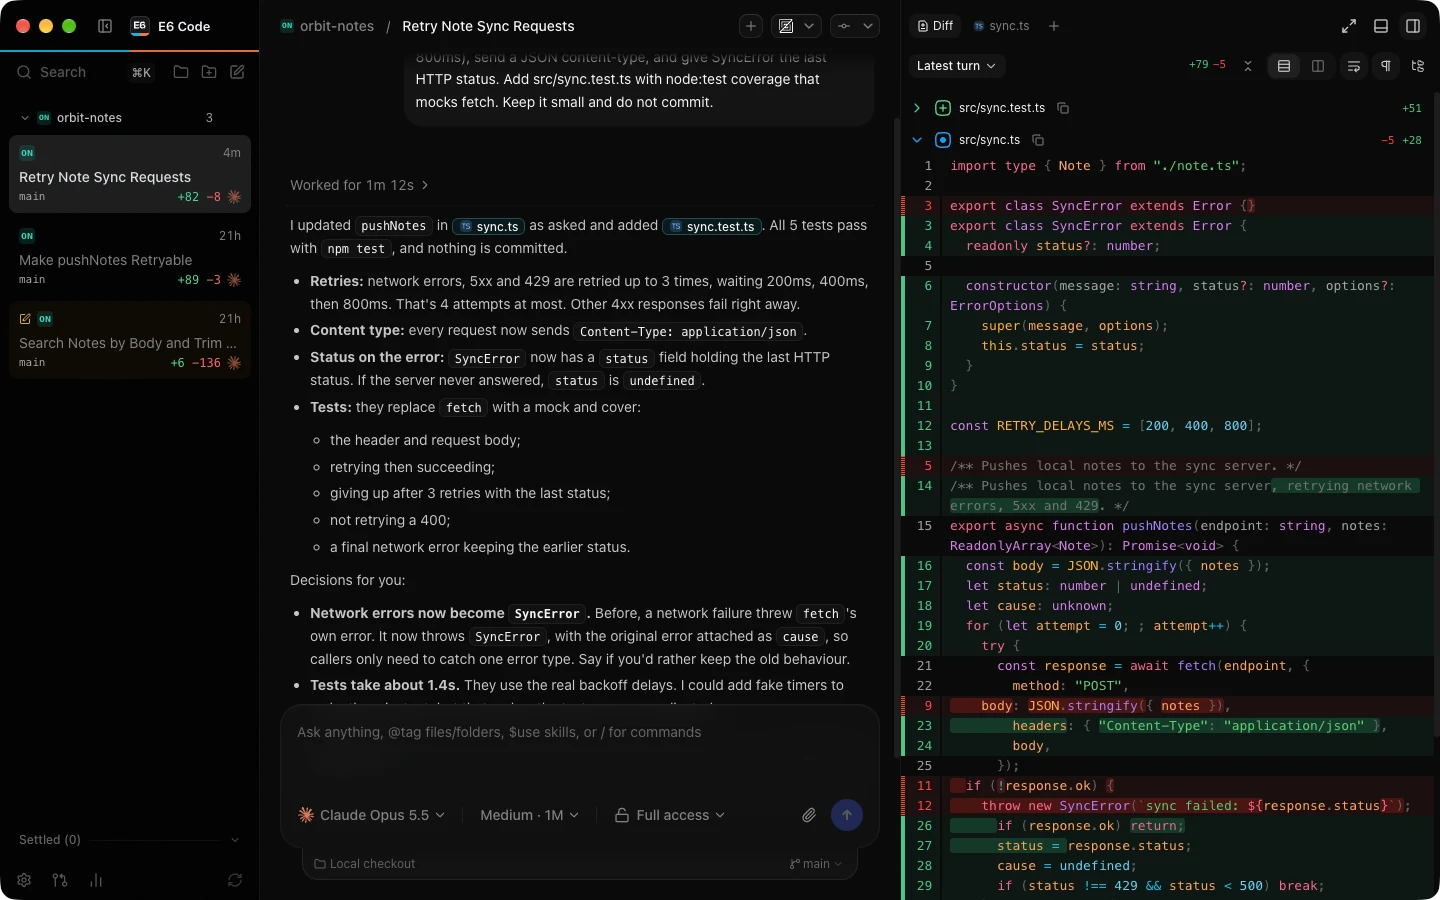This screenshot has width=1440, height=900.
Task: Expand the src/sync.test.ts file diff
Action: tap(917, 108)
